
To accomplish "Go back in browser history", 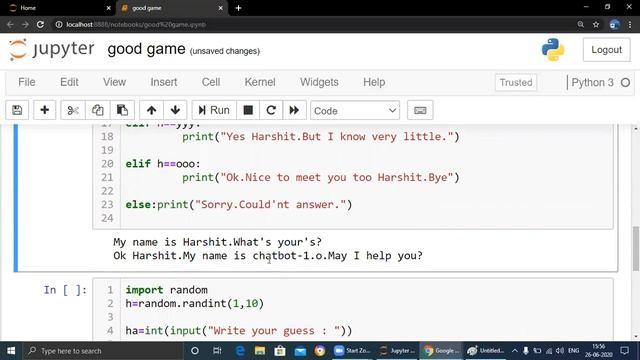I will 10,24.
